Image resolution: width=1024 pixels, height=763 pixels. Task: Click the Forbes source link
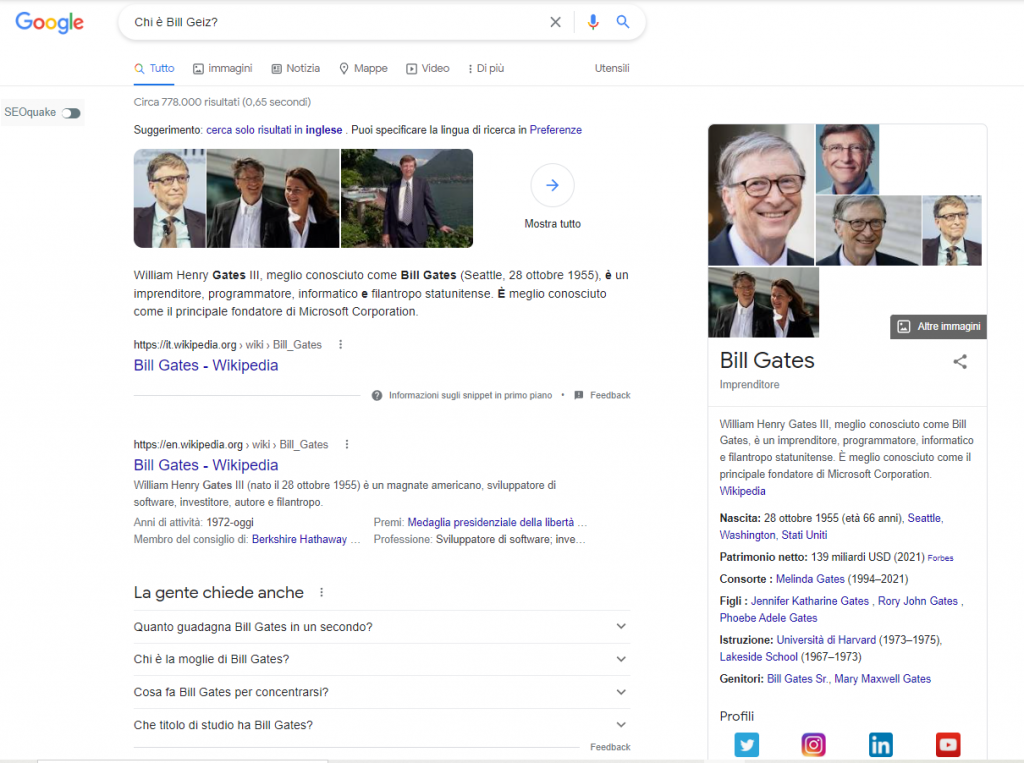940,558
